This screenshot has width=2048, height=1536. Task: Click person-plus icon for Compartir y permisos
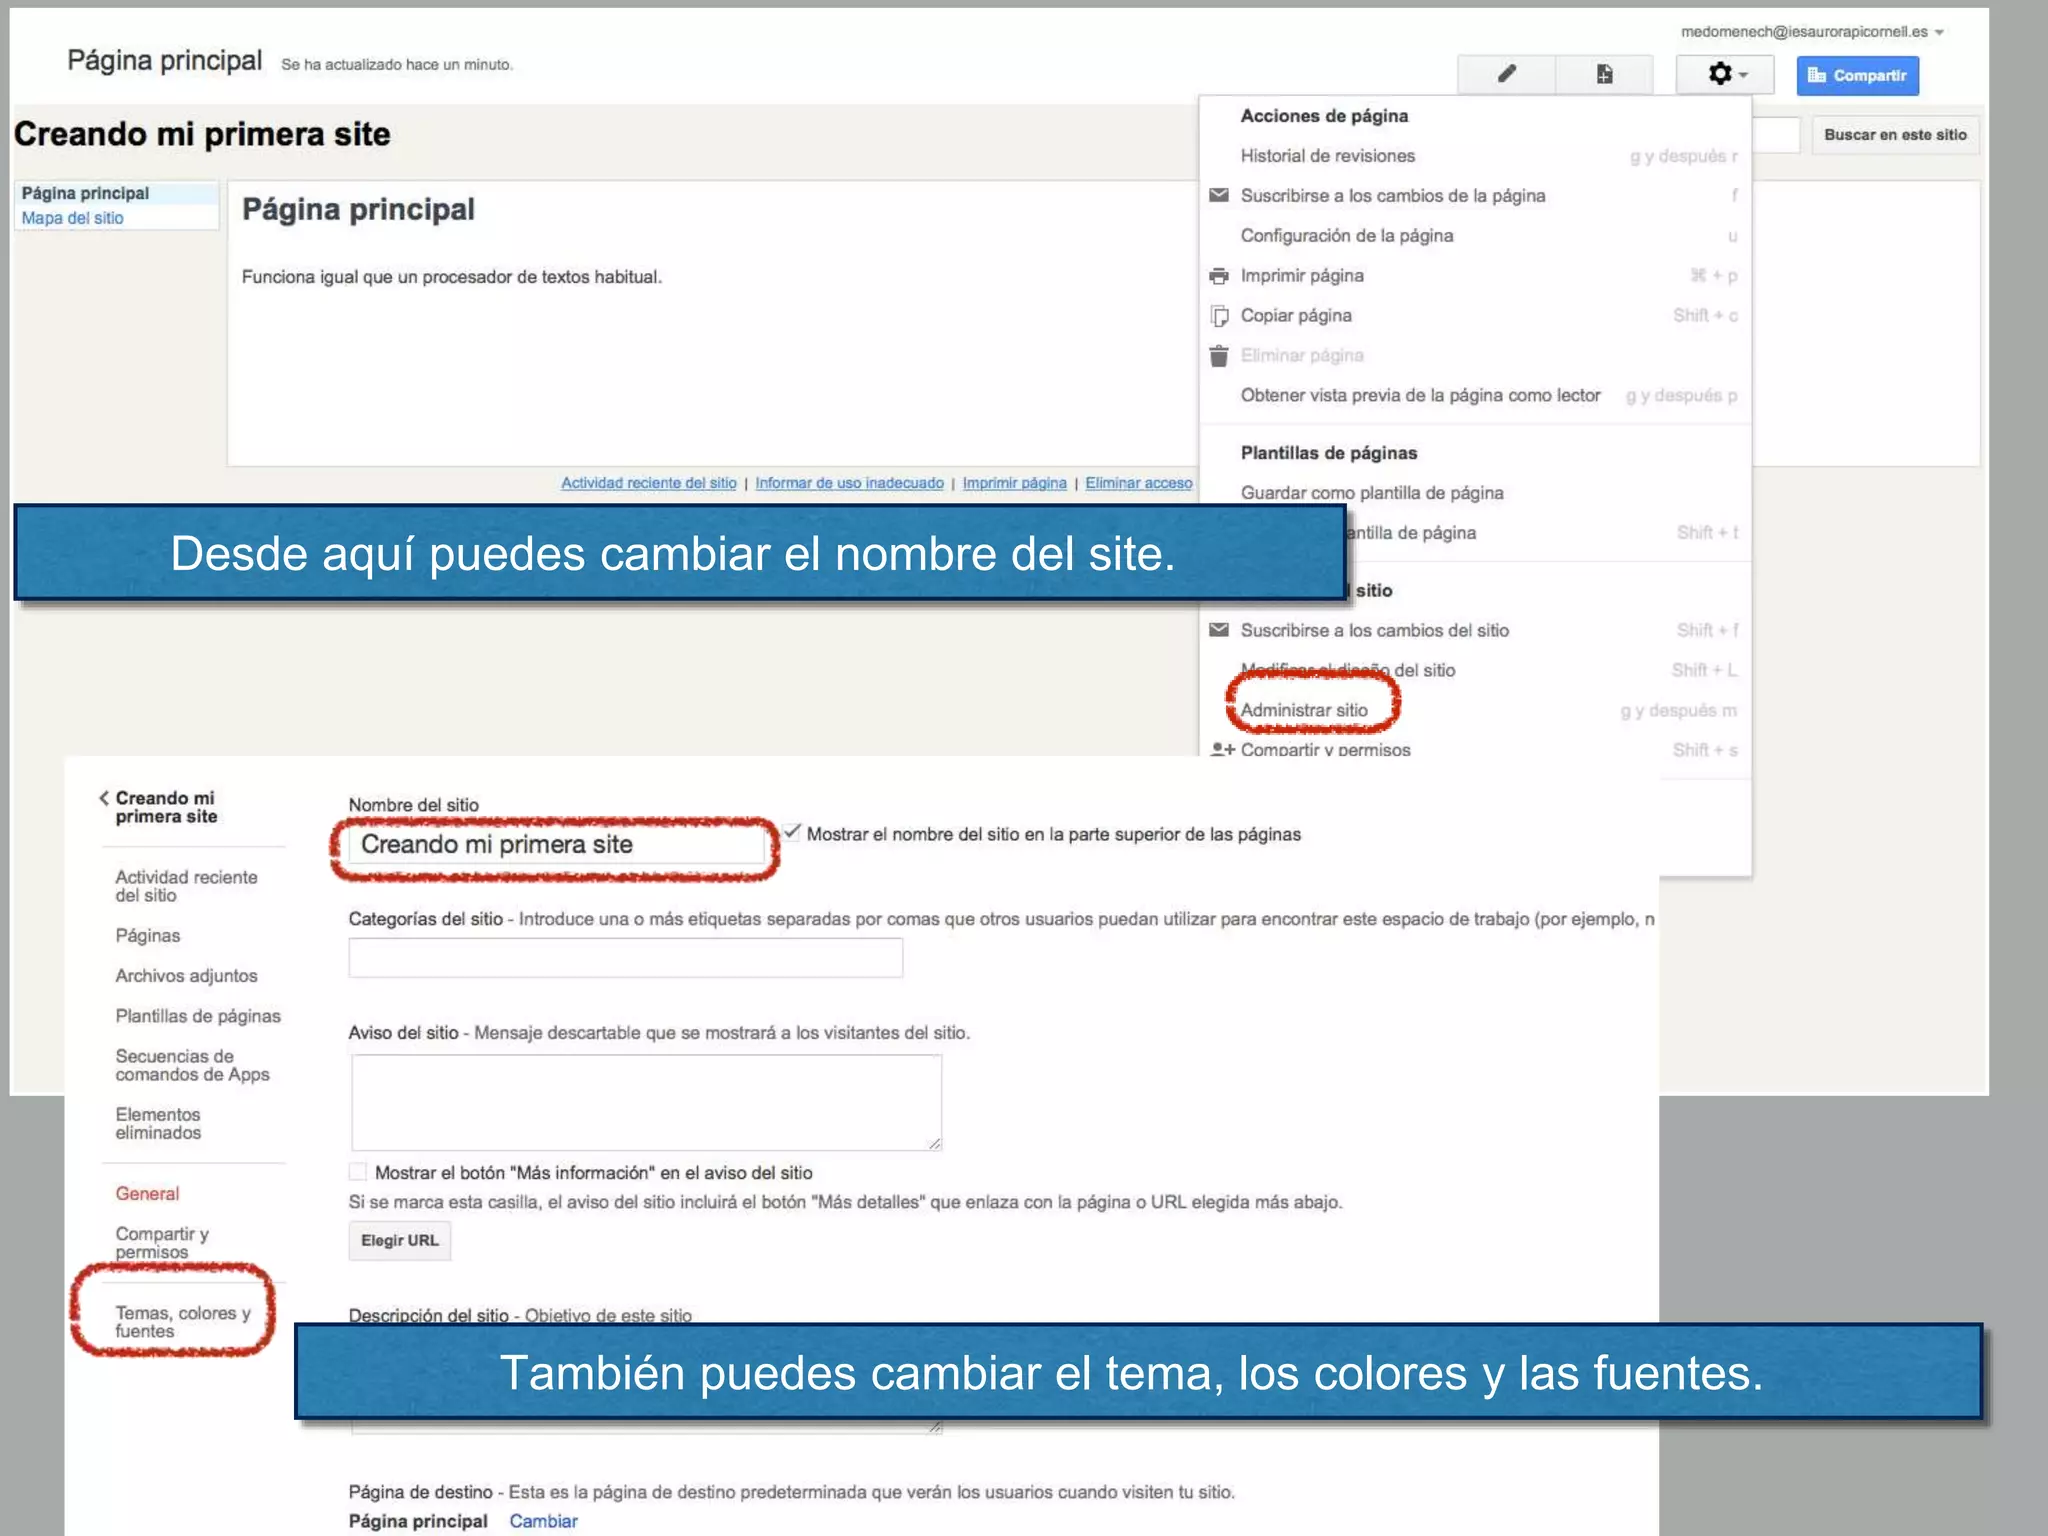tap(1222, 748)
